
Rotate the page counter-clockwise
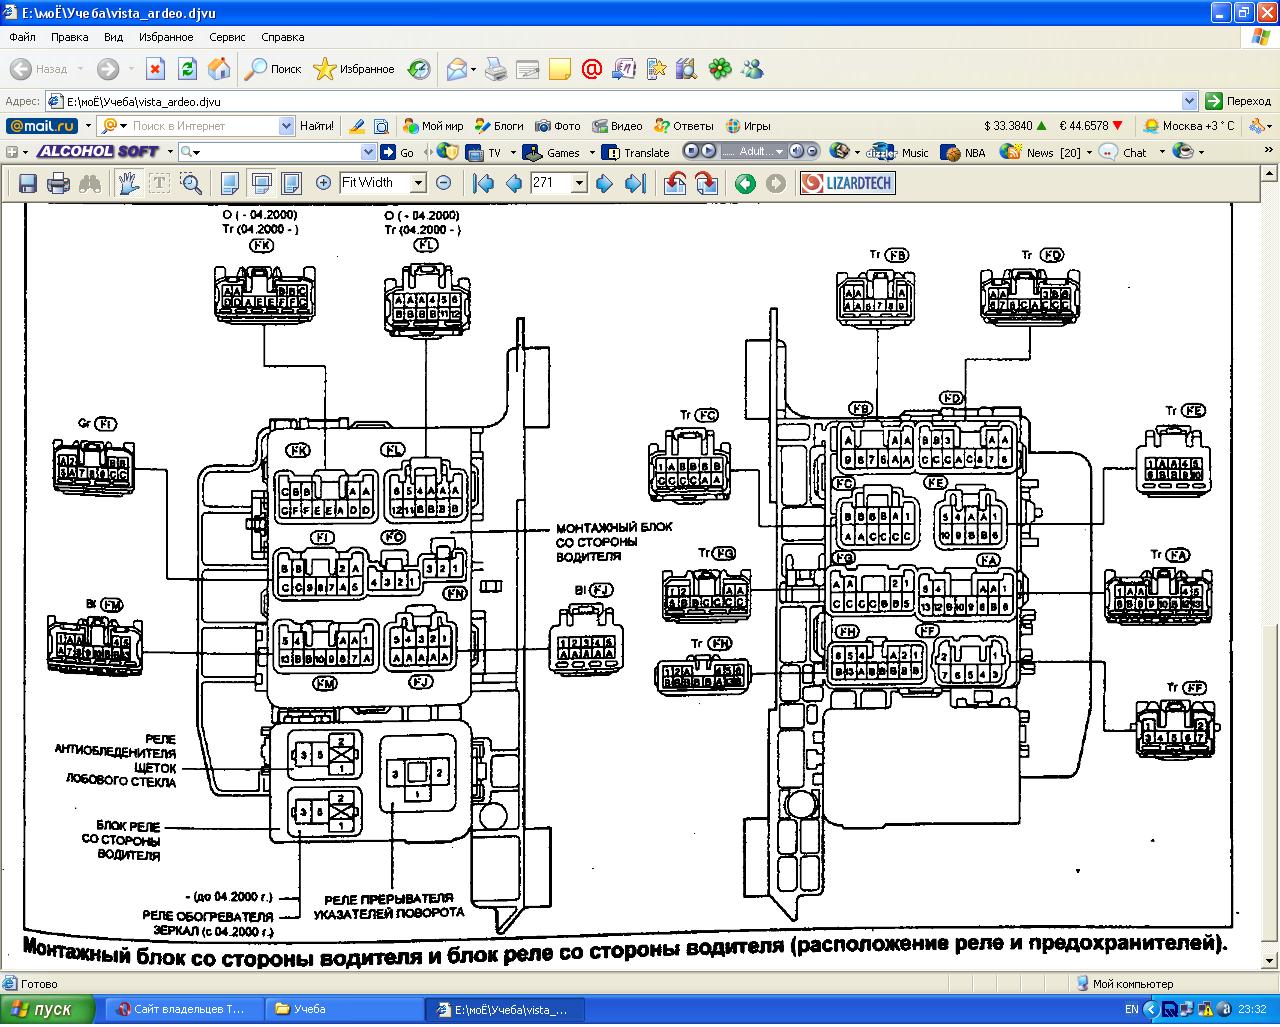[675, 183]
